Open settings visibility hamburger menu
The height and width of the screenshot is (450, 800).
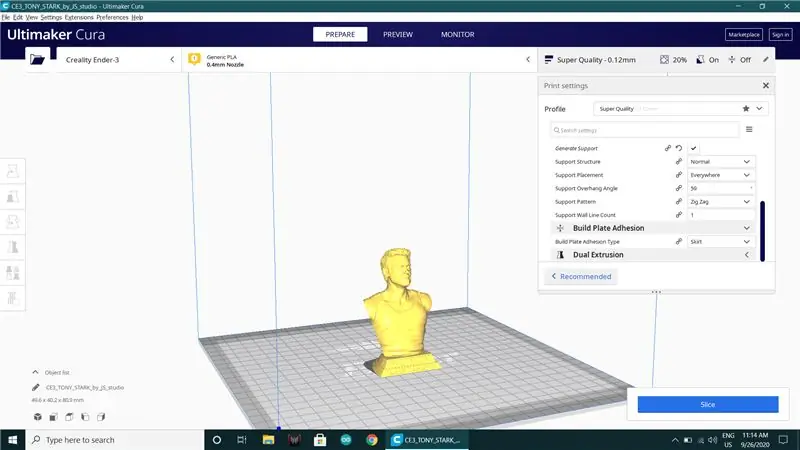click(749, 130)
